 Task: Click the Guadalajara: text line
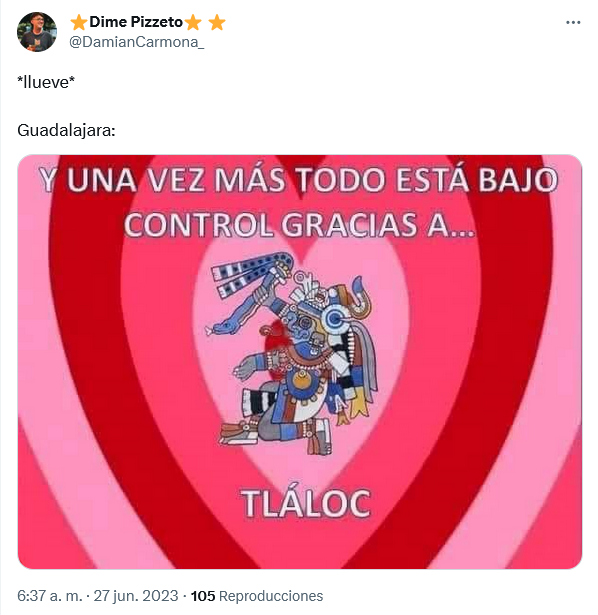click(x=66, y=130)
